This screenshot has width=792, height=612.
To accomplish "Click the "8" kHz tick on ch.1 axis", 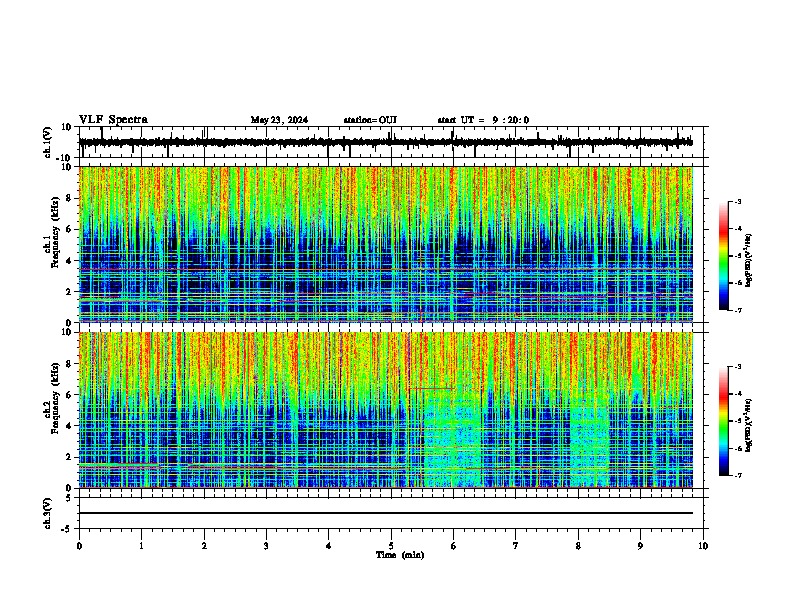I will click(69, 198).
